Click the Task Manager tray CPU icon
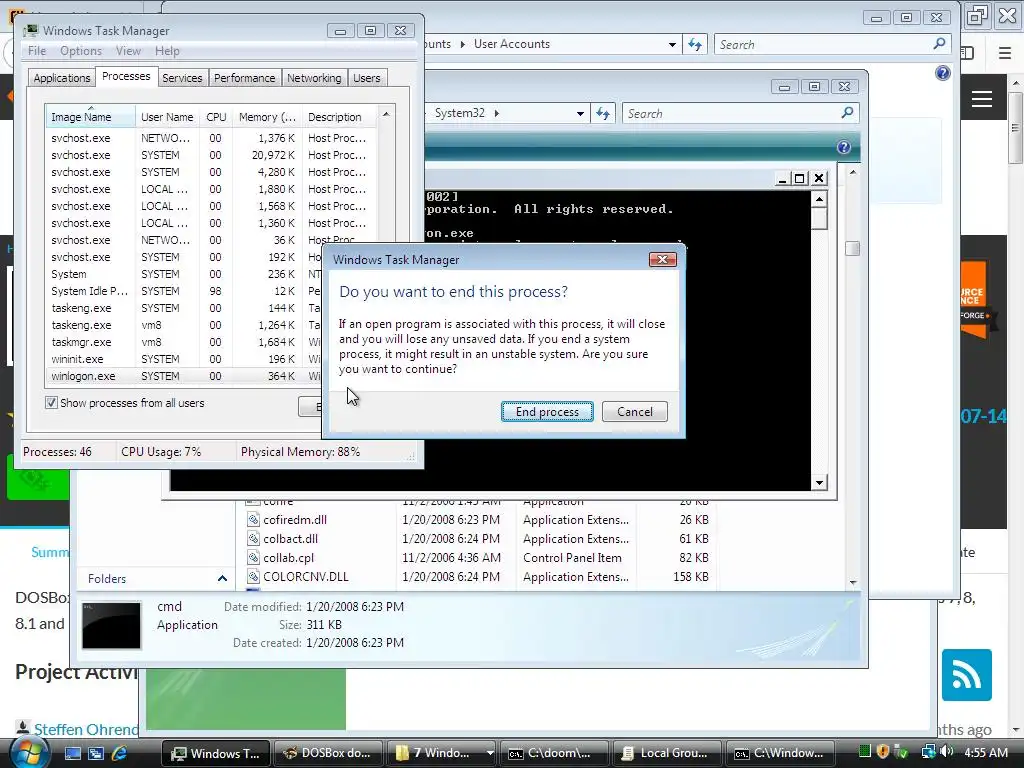This screenshot has width=1024, height=768. click(865, 752)
